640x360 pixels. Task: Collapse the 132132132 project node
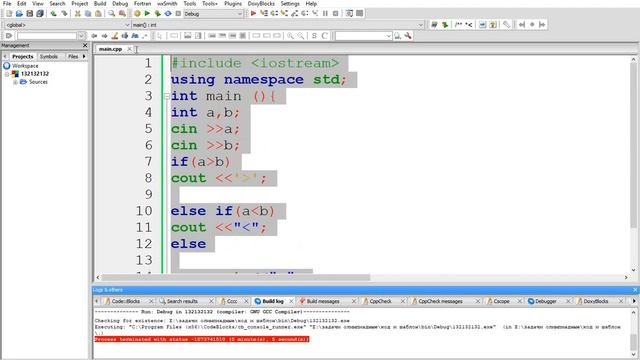coord(7,74)
